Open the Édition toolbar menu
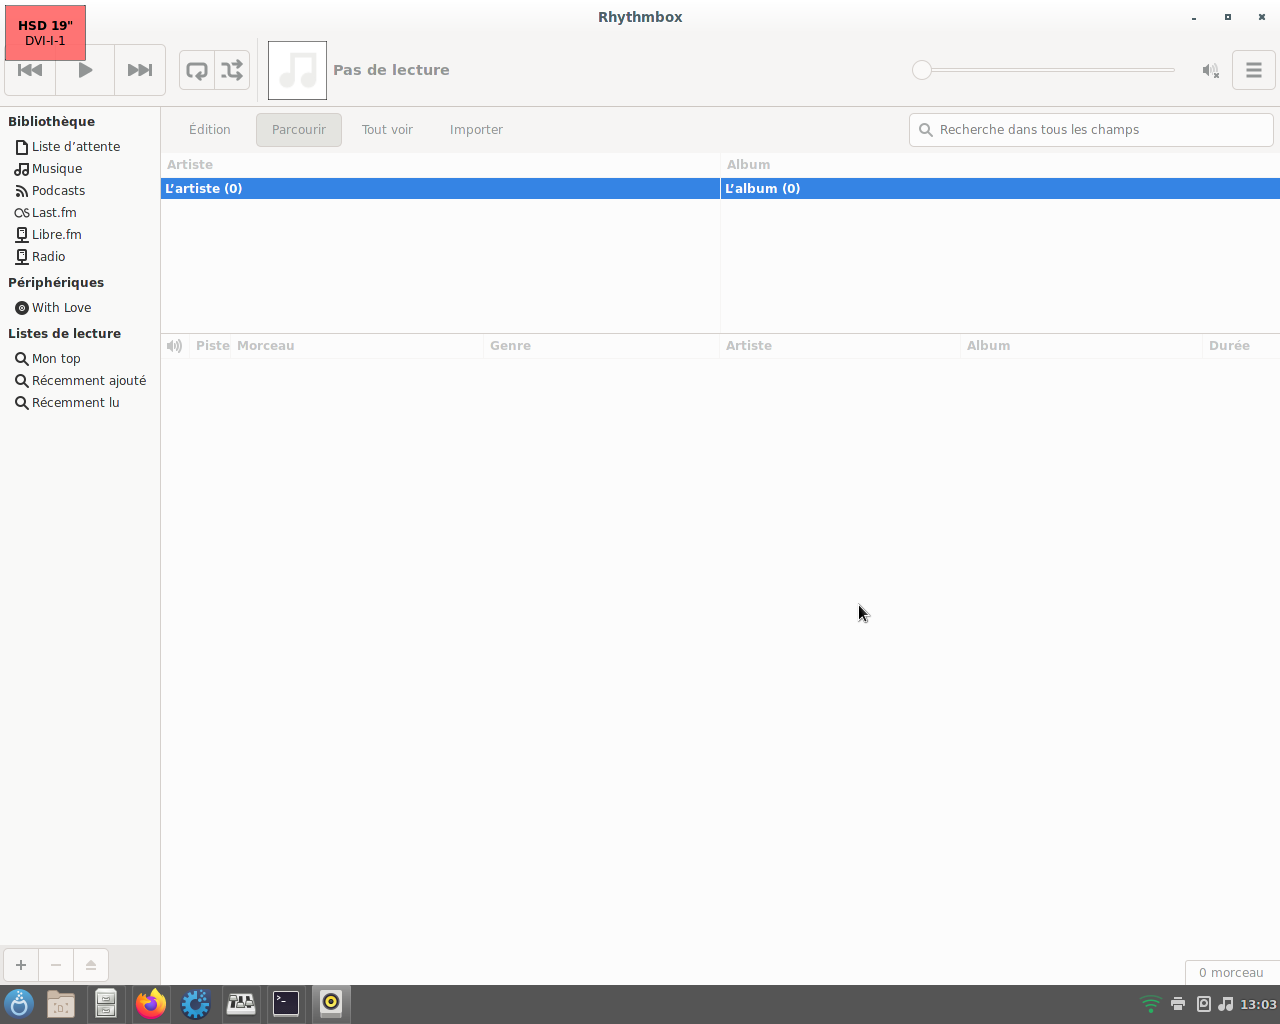The width and height of the screenshot is (1280, 1024). [210, 130]
